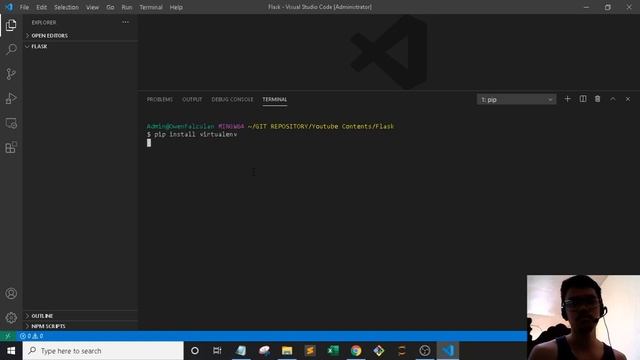Image resolution: width=640 pixels, height=360 pixels.
Task: Open the Edit menu
Action: coord(41,7)
